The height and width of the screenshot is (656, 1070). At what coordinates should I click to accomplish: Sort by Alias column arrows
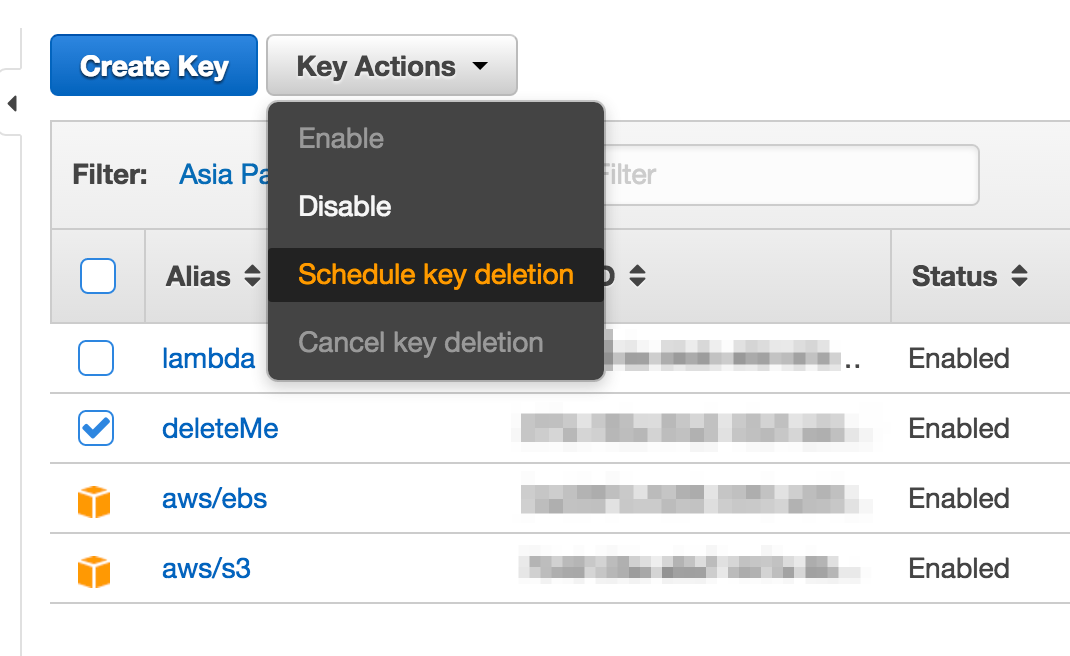point(252,276)
